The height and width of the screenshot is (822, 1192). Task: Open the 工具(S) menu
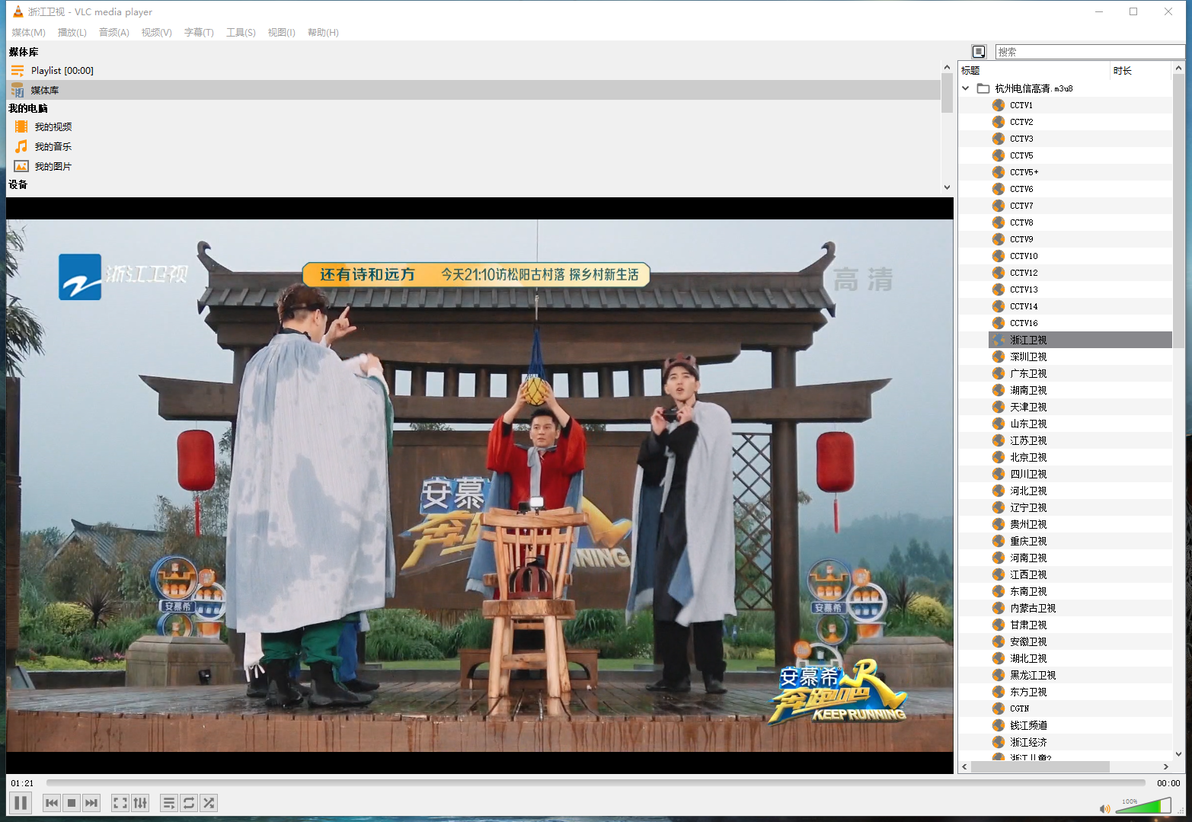[240, 32]
